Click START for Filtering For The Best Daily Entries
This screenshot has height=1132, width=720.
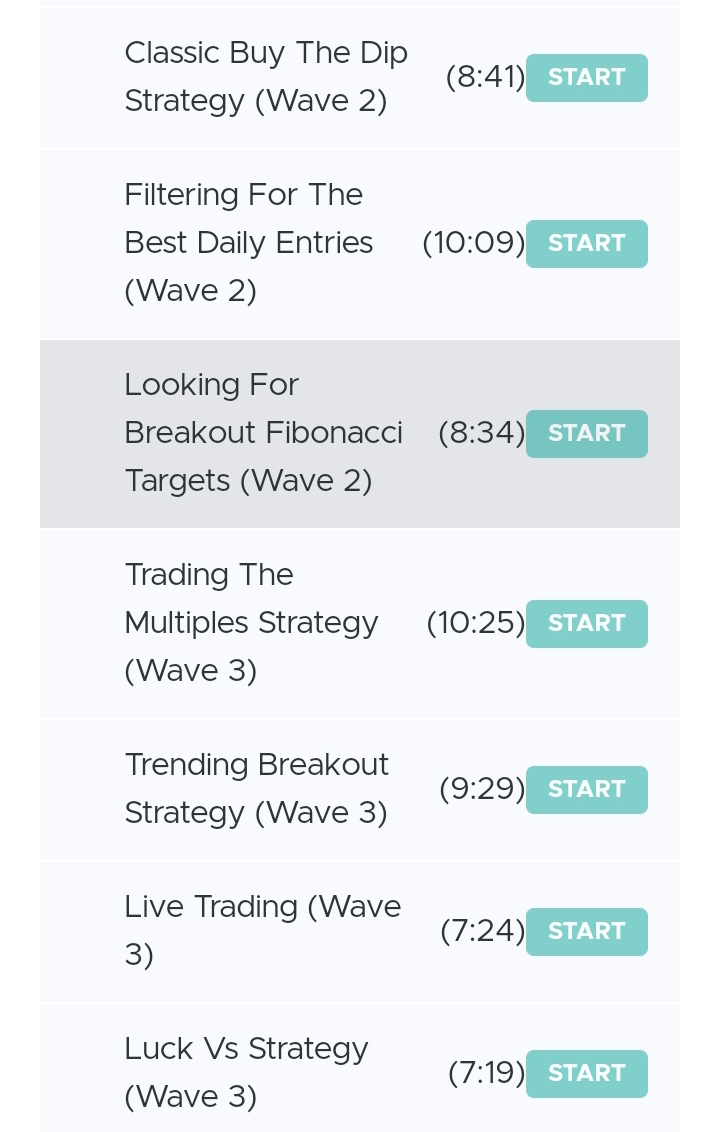[586, 243]
